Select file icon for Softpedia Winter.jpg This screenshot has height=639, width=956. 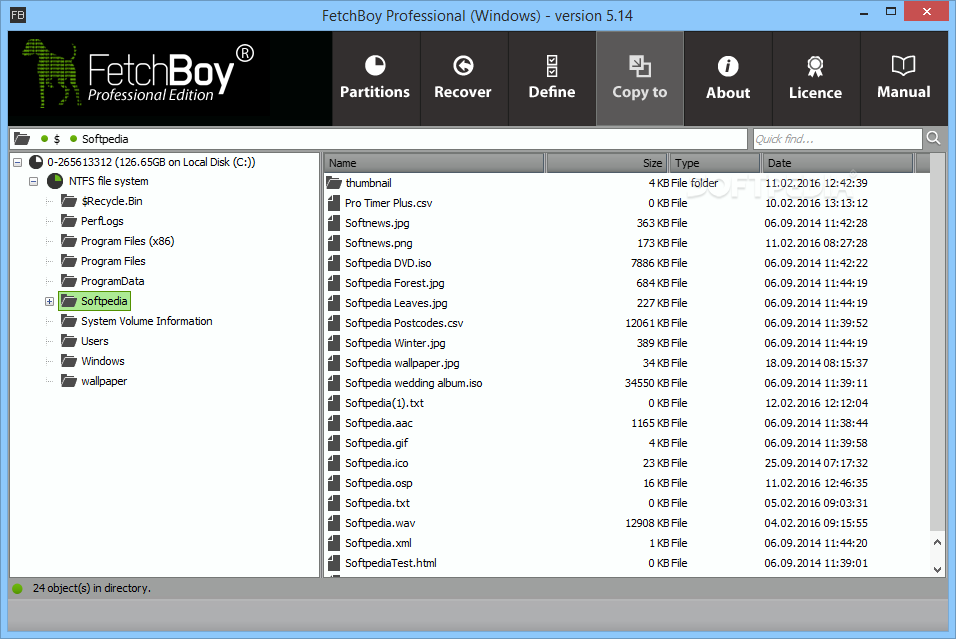(334, 343)
